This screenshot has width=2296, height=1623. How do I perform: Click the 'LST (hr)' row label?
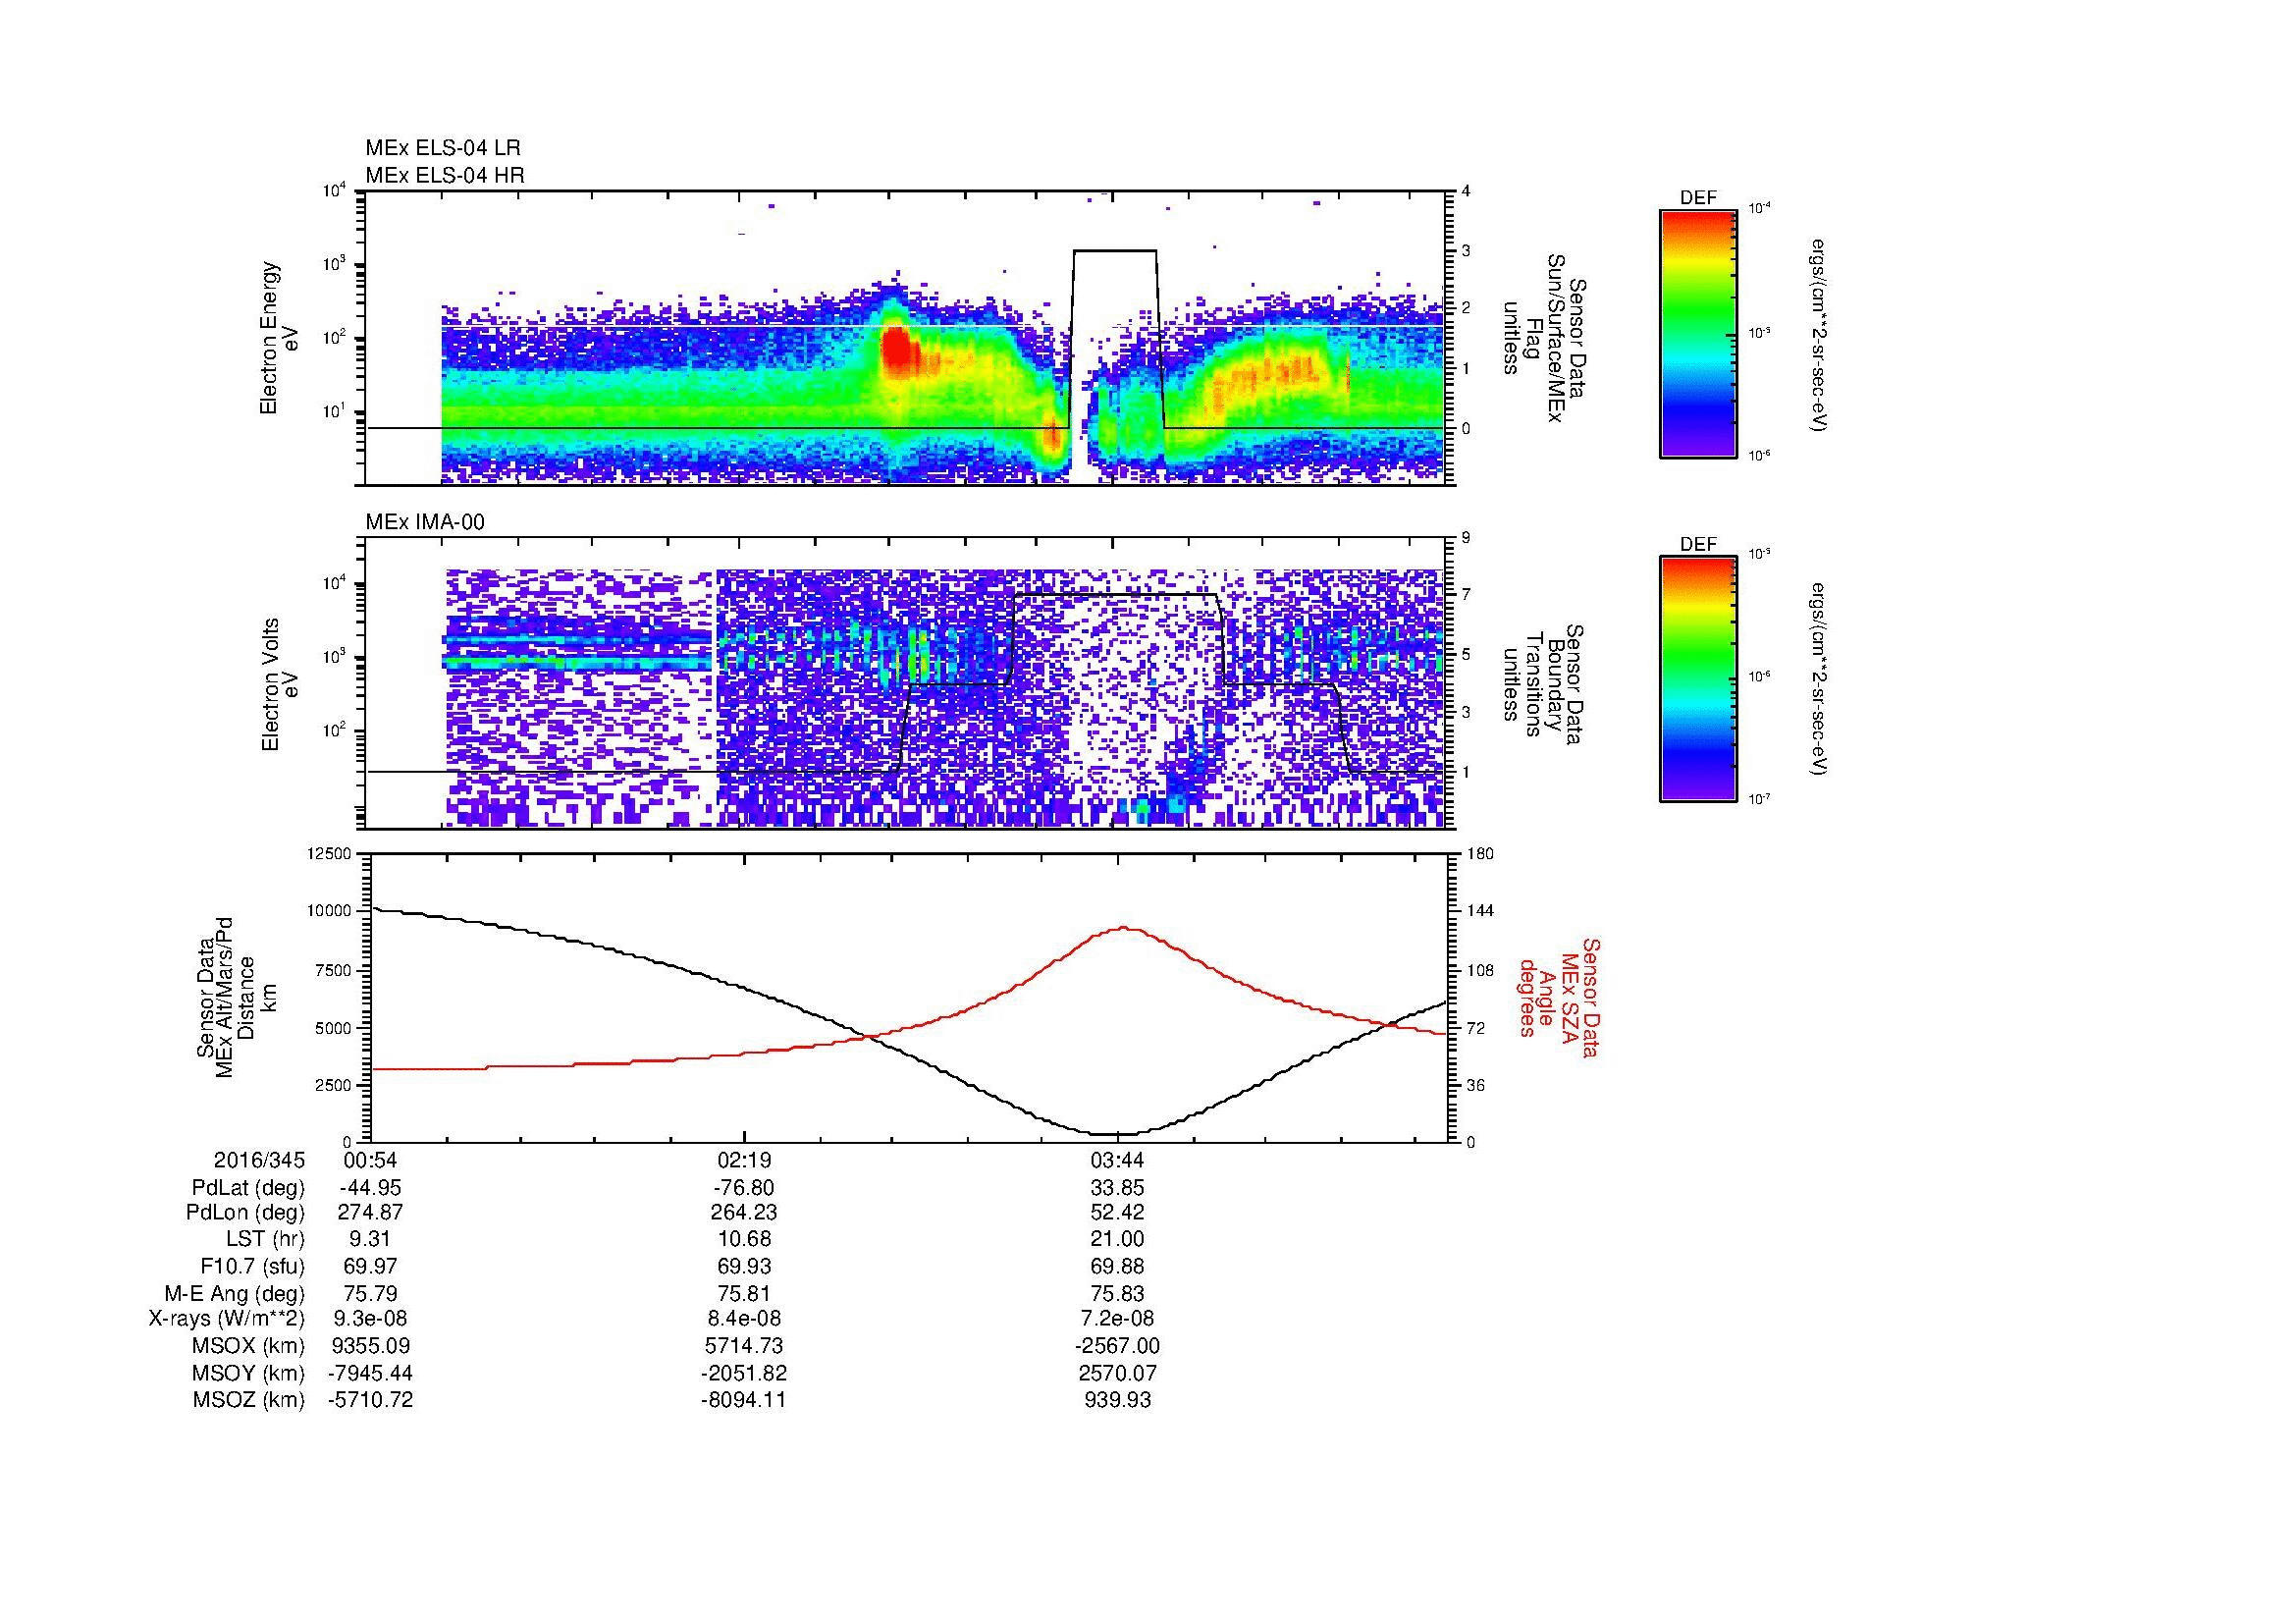[x=265, y=1239]
